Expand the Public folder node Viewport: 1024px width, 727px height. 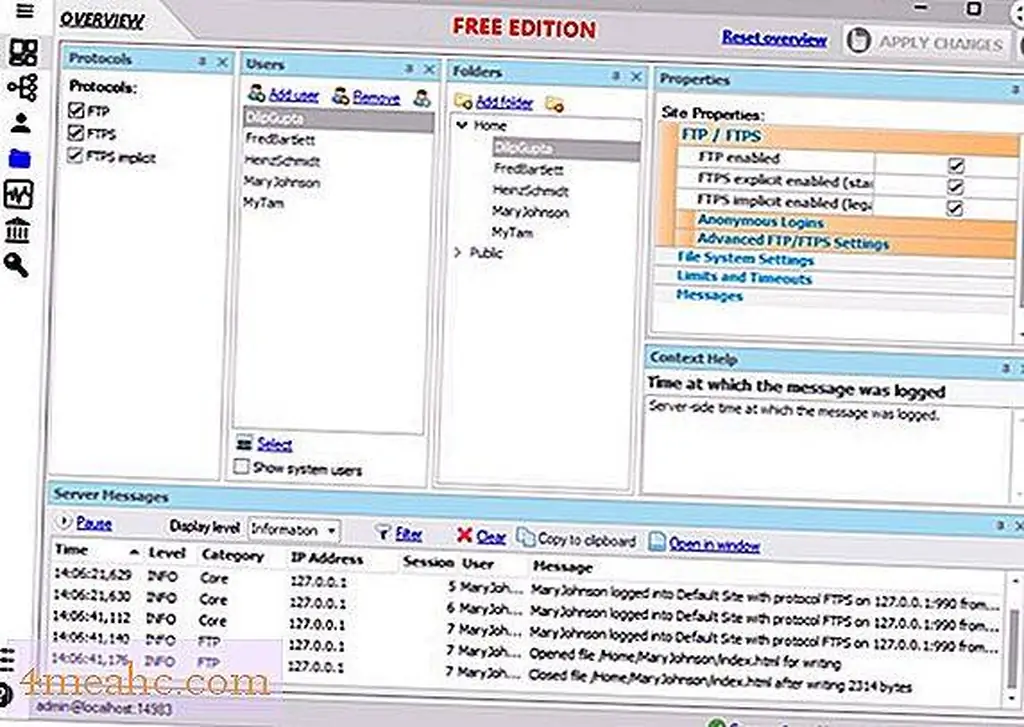pyautogui.click(x=459, y=253)
